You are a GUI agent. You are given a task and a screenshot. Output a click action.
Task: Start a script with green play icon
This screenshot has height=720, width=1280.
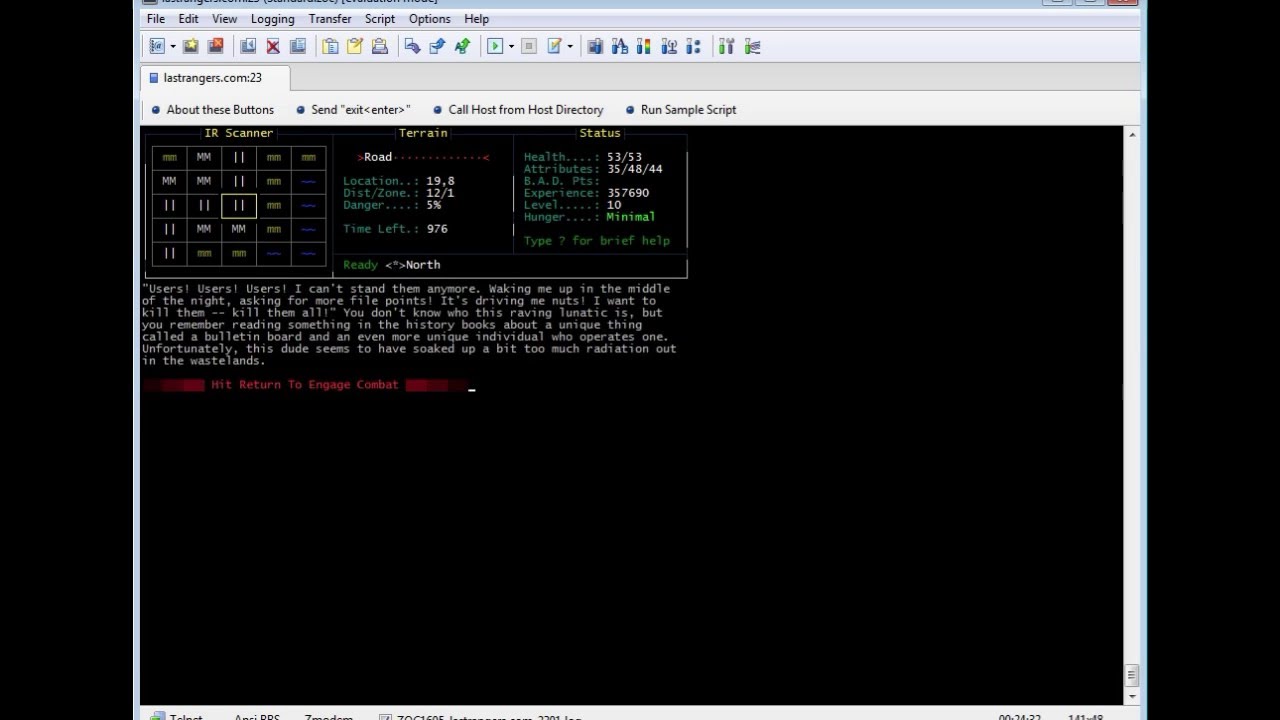[x=494, y=46]
